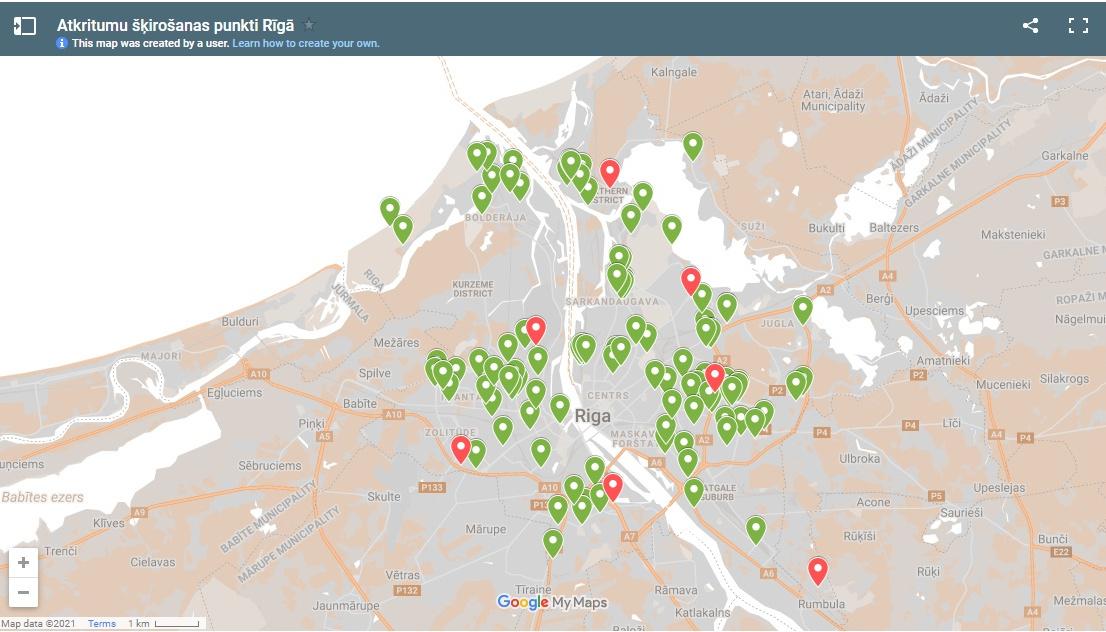The height and width of the screenshot is (632, 1106).
Task: Click the green marker above Tīraine
Action: tap(553, 541)
